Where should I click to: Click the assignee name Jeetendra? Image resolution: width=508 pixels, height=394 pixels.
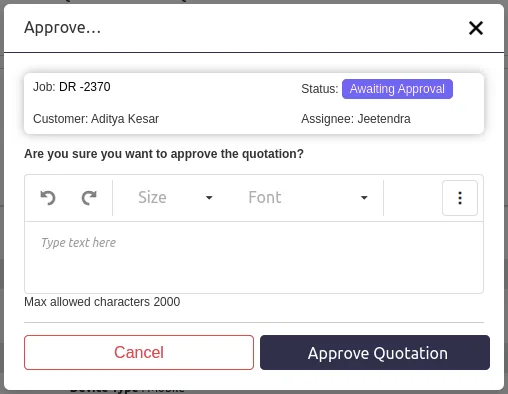pos(384,119)
